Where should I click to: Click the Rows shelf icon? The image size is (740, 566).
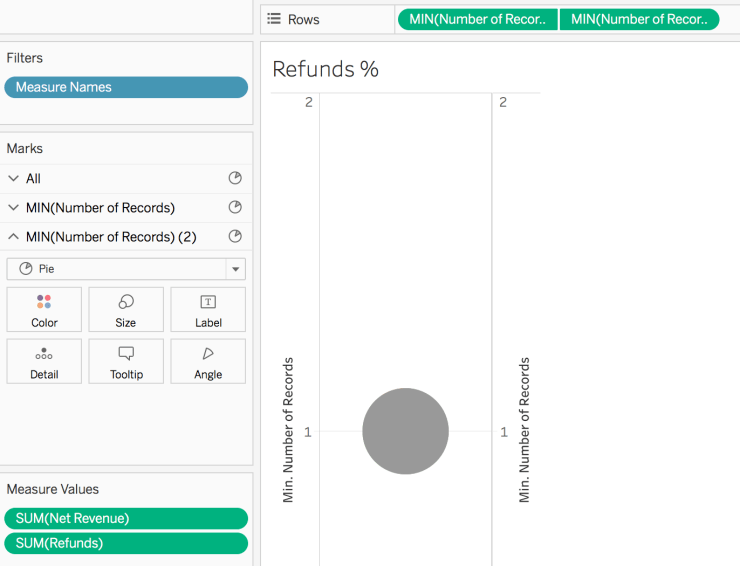274,19
